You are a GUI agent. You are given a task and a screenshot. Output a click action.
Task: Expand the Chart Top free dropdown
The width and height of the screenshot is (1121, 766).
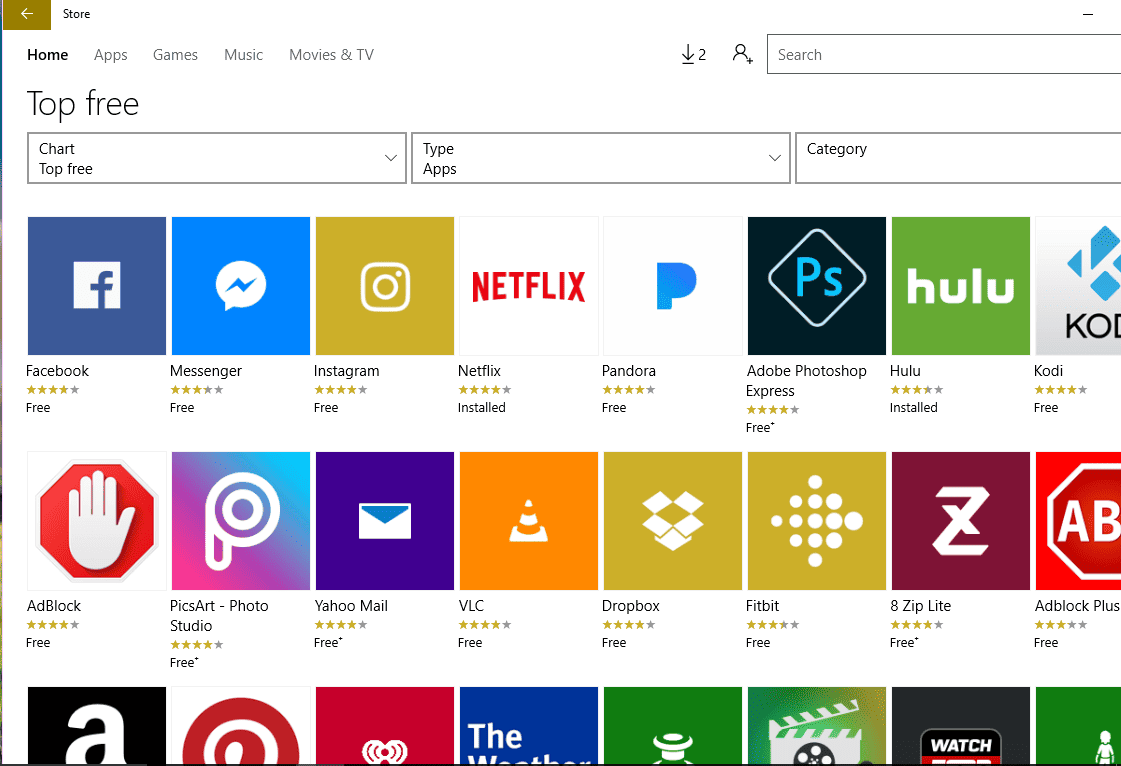point(217,158)
